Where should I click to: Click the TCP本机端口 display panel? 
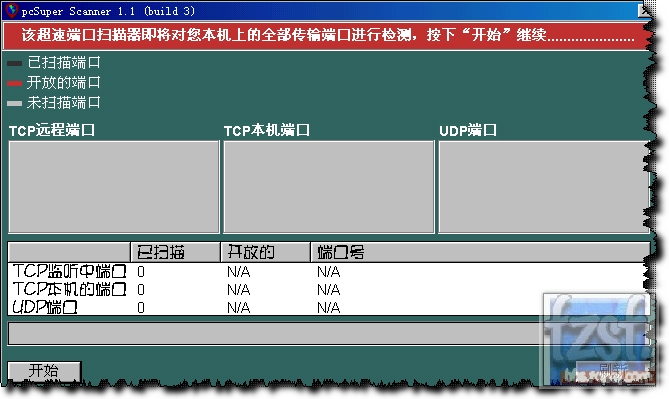pyautogui.click(x=329, y=187)
